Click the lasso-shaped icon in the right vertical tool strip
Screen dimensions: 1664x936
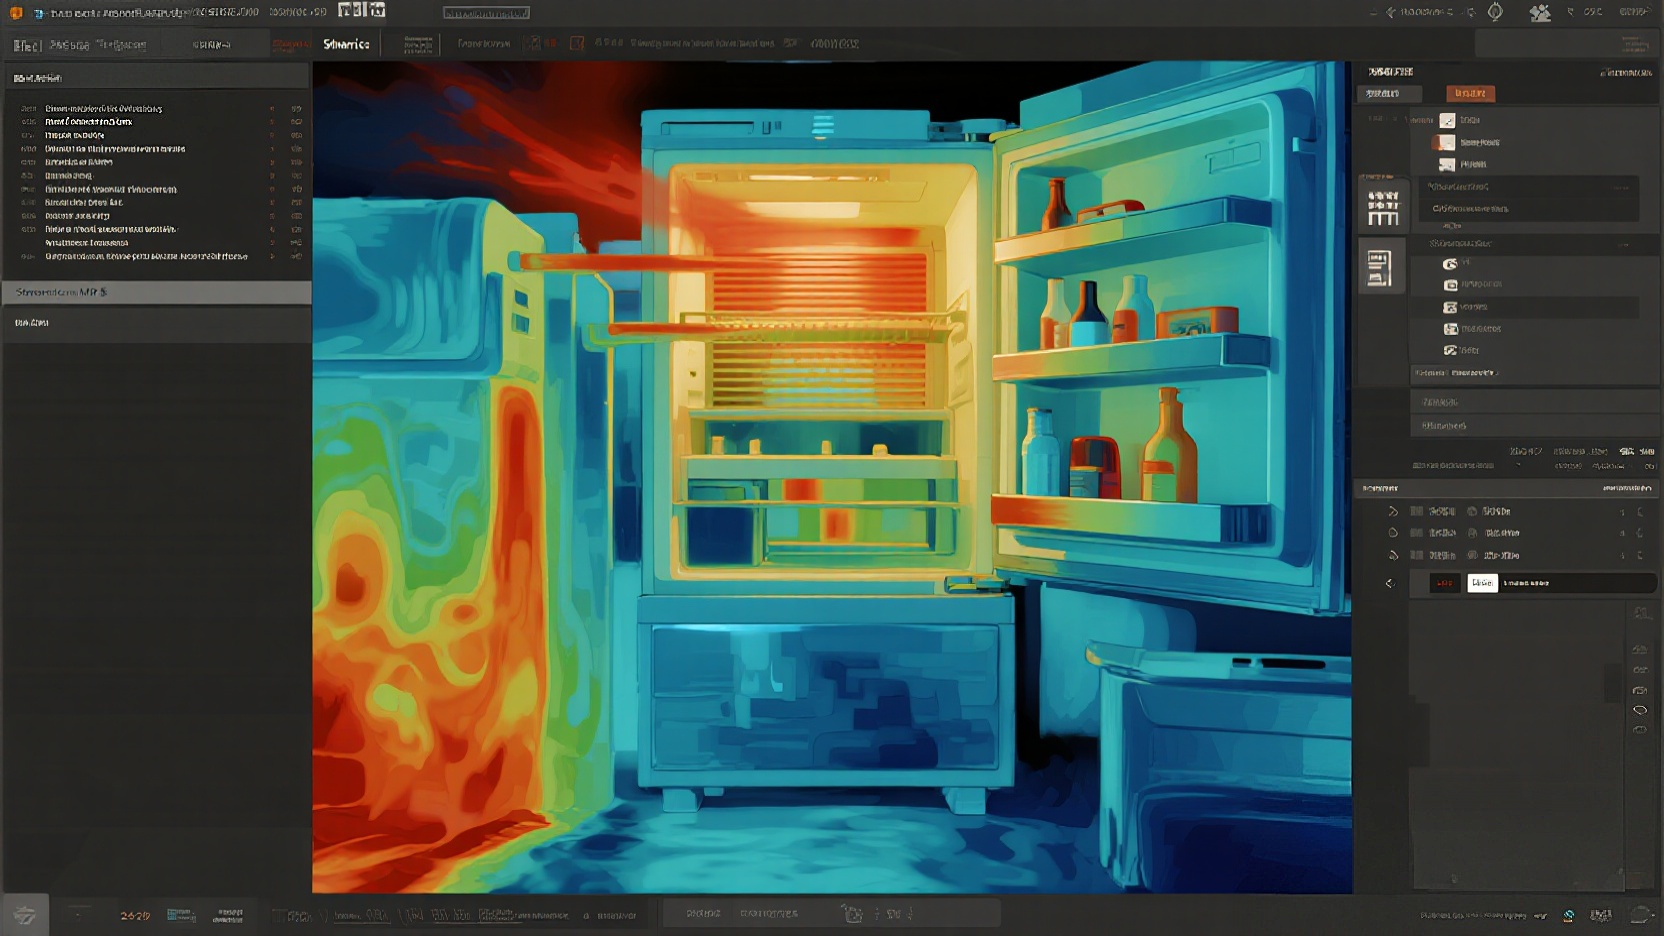[x=1640, y=710]
